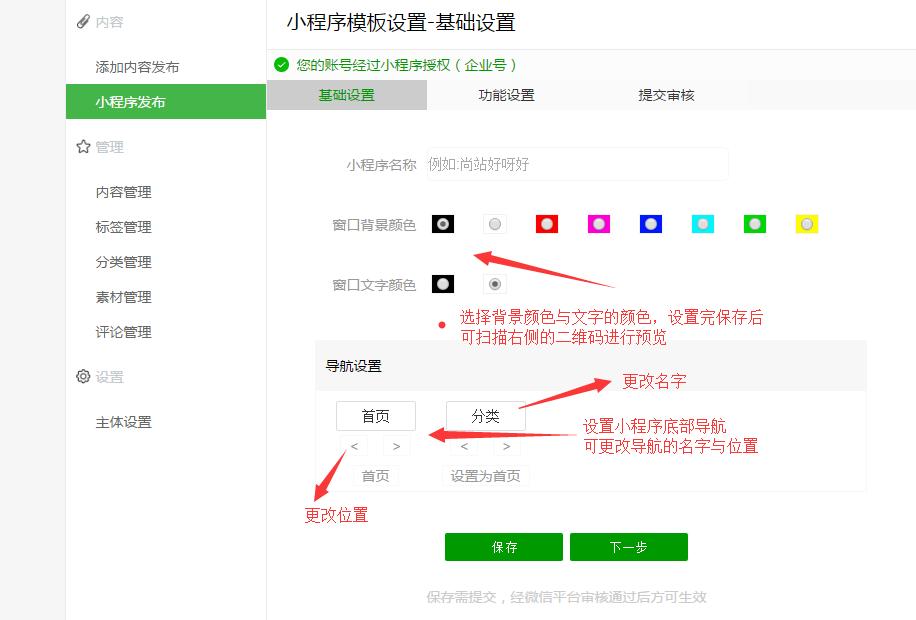The image size is (916, 620).
Task: Switch to the 基础设置 tab
Action: pos(347,95)
